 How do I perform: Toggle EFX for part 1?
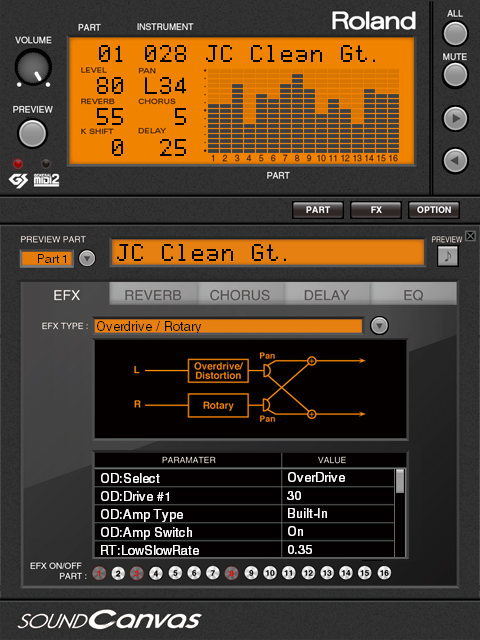coord(99,573)
